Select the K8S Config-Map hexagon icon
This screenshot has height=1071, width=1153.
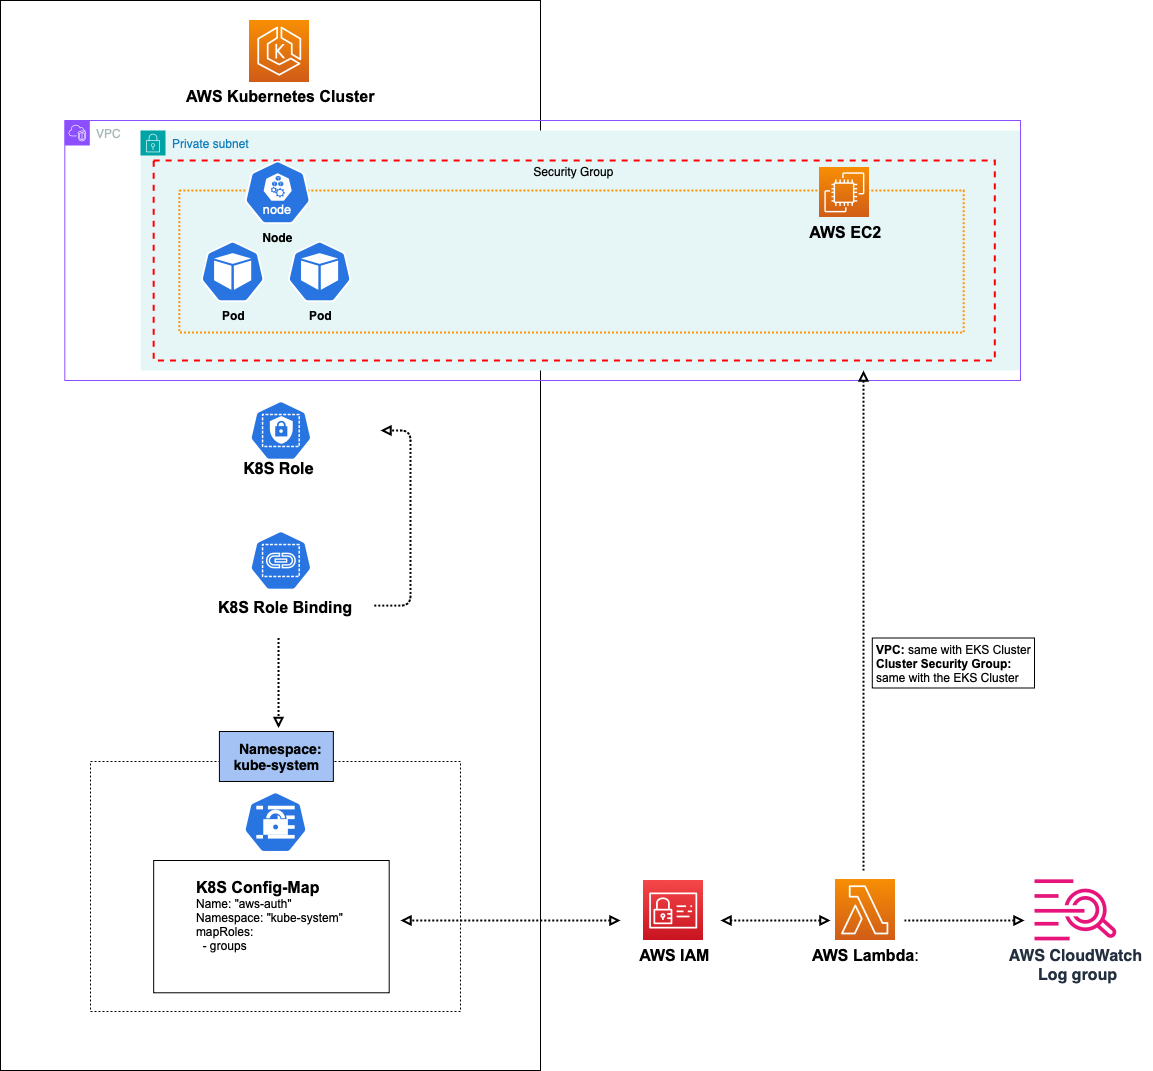pos(275,822)
